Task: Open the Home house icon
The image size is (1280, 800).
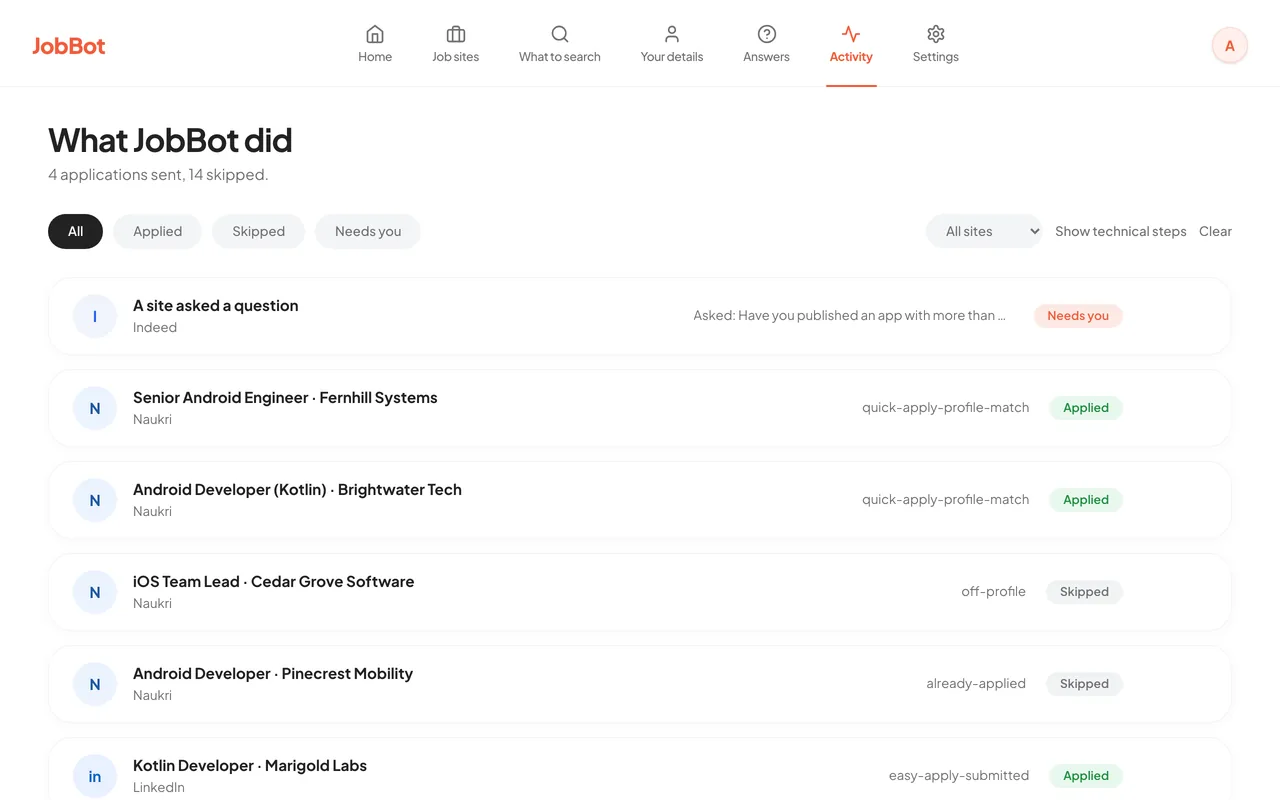Action: (x=375, y=34)
